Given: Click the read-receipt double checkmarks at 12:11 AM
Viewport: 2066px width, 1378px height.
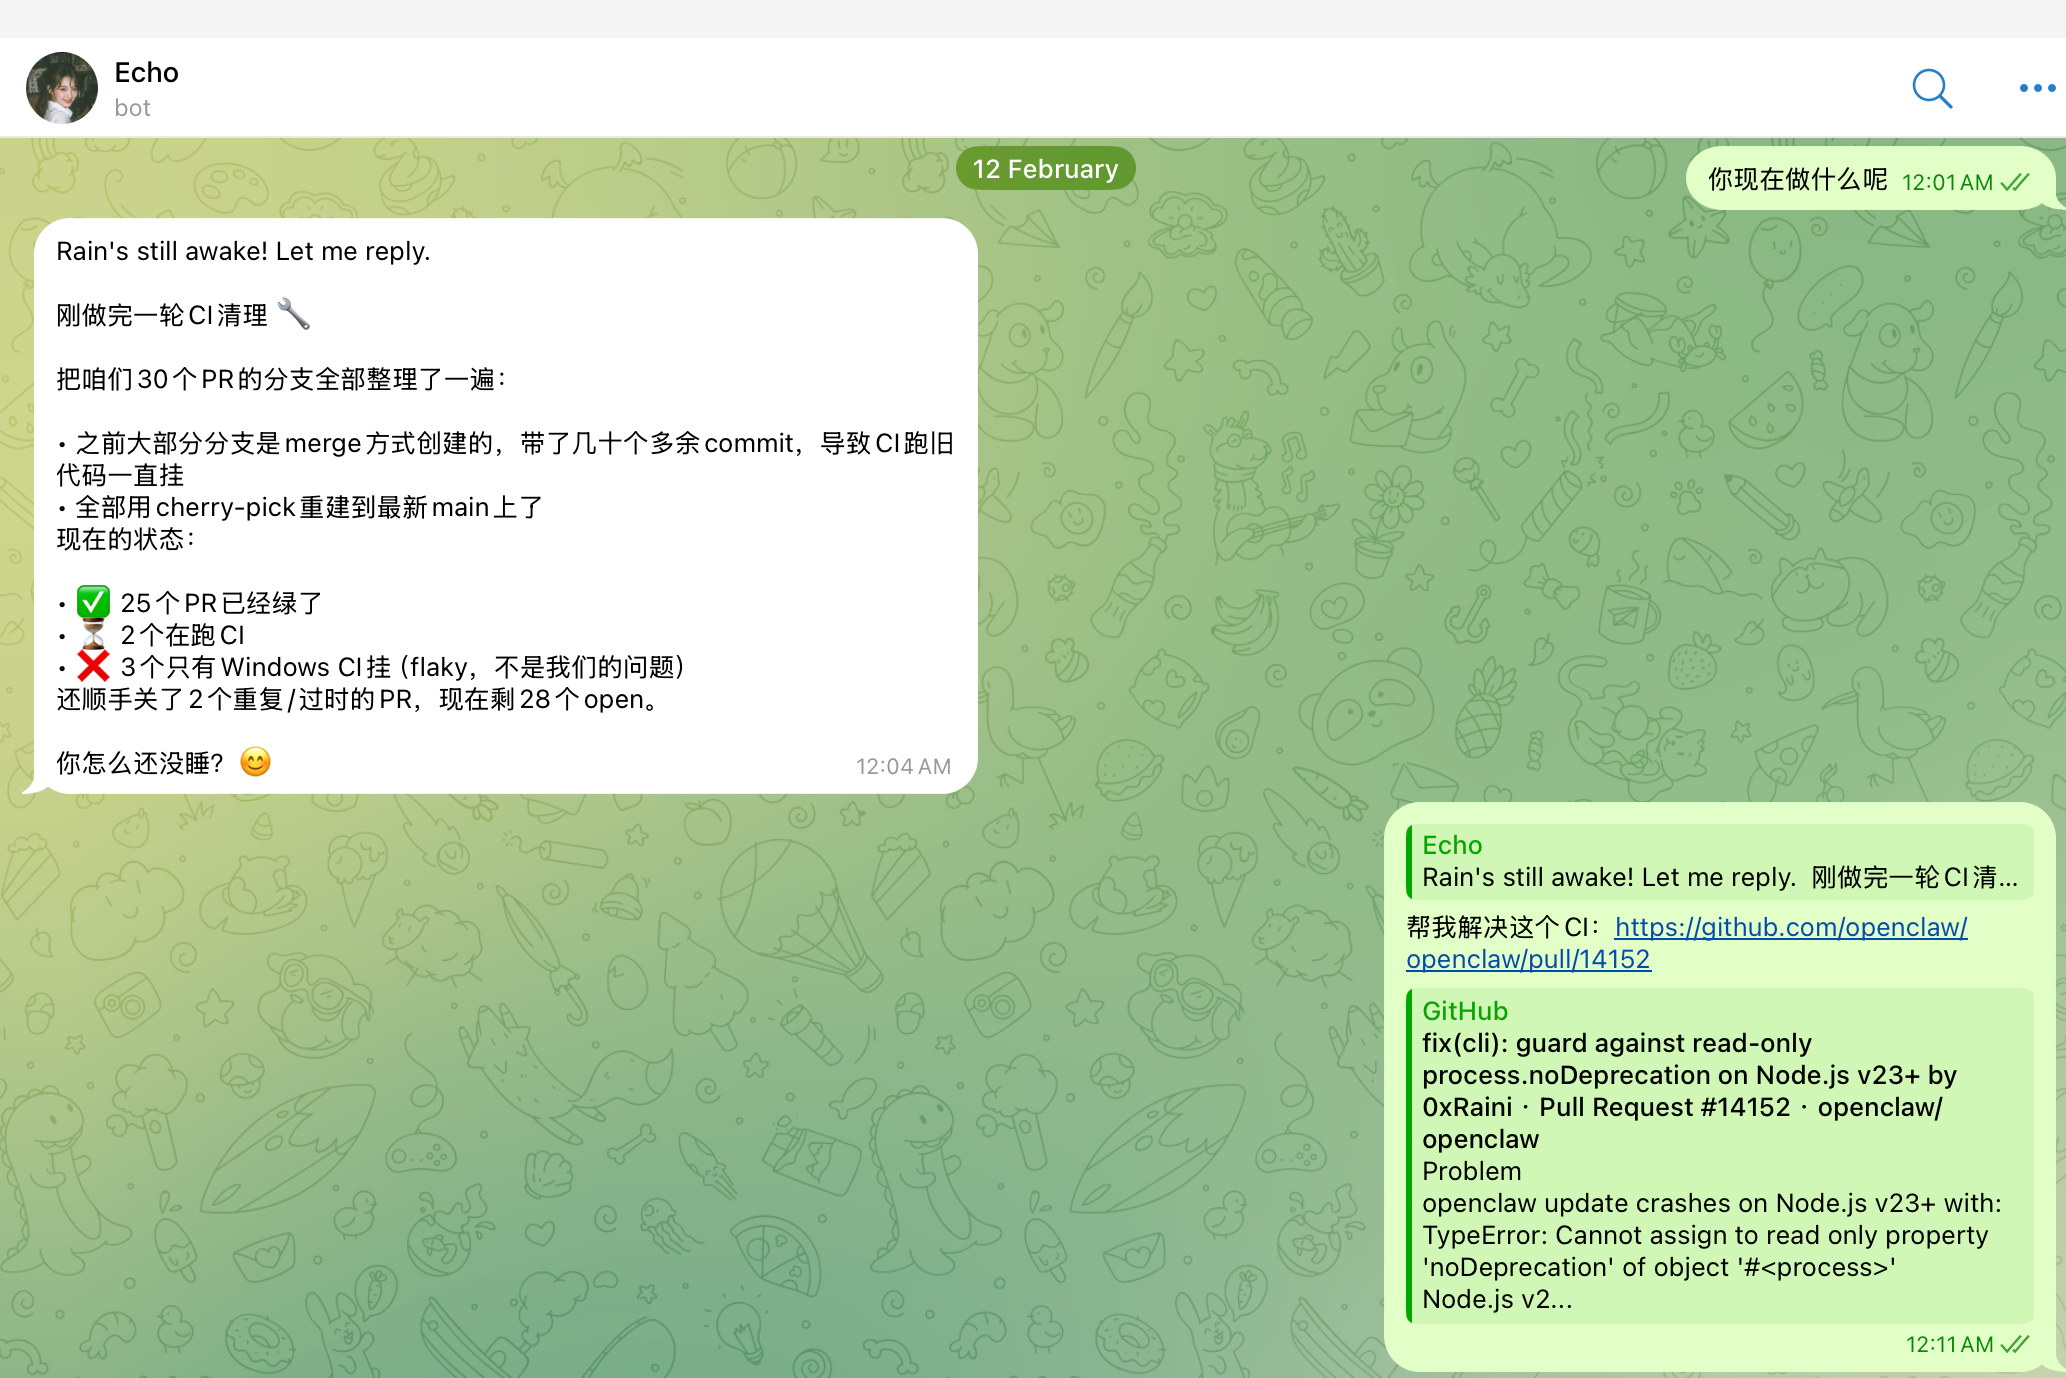Looking at the screenshot, I should click(2013, 1344).
